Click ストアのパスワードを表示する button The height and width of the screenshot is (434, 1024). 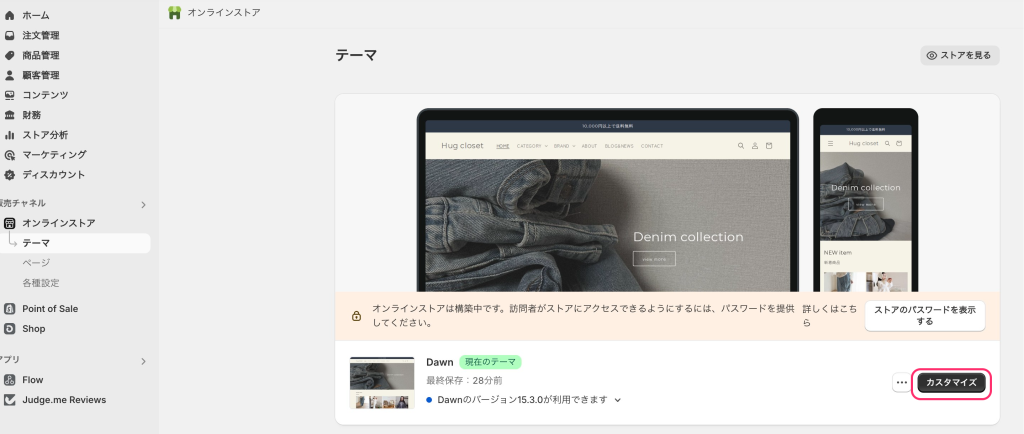pyautogui.click(x=924, y=316)
